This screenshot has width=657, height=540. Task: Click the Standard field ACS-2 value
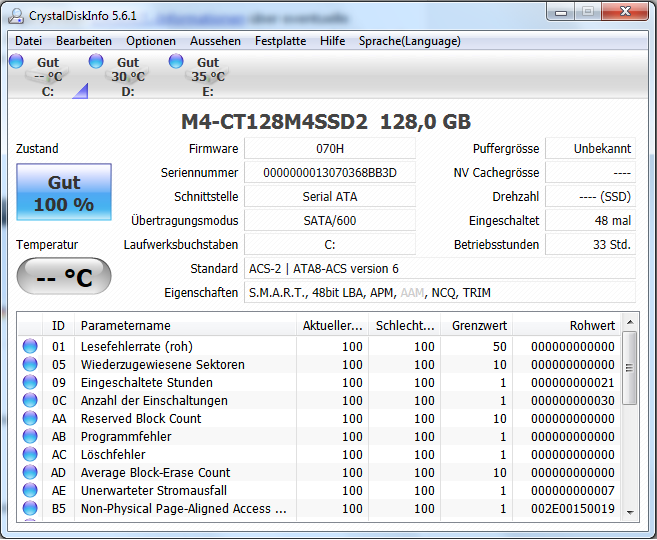point(440,268)
